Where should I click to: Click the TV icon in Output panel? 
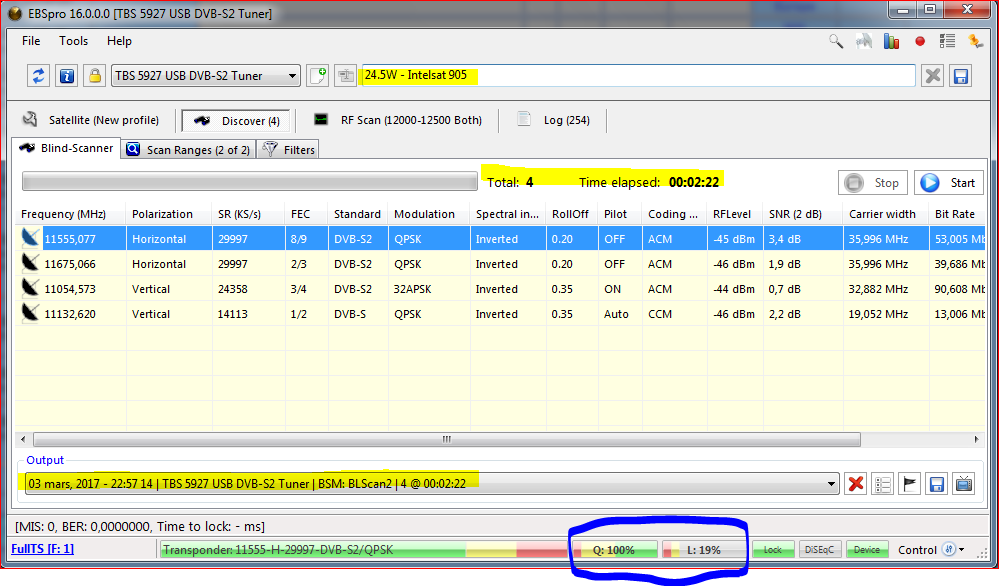tap(963, 484)
